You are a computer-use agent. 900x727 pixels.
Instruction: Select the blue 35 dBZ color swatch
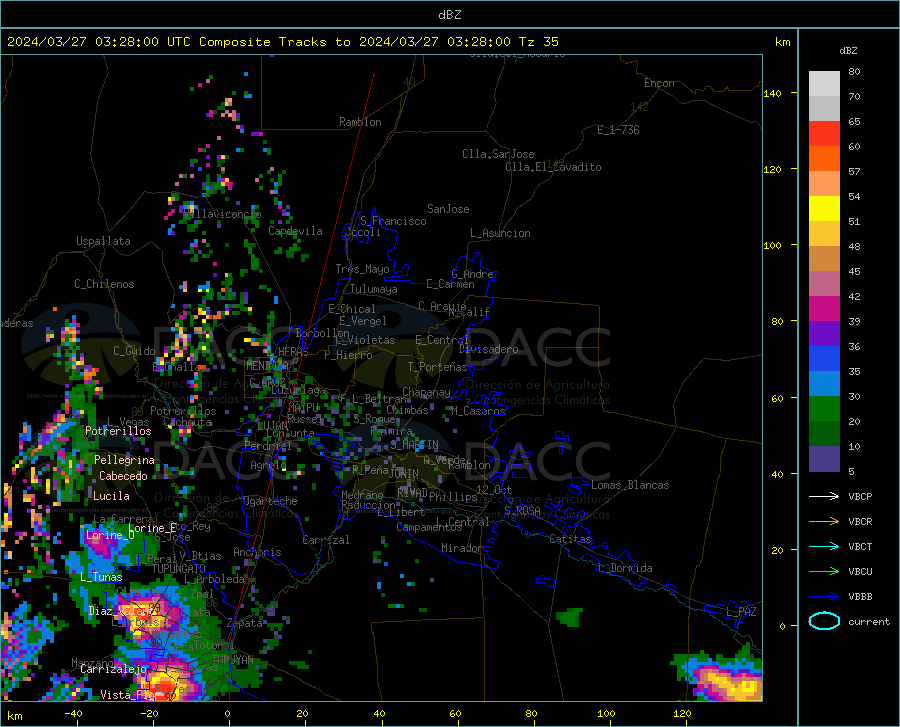[824, 359]
